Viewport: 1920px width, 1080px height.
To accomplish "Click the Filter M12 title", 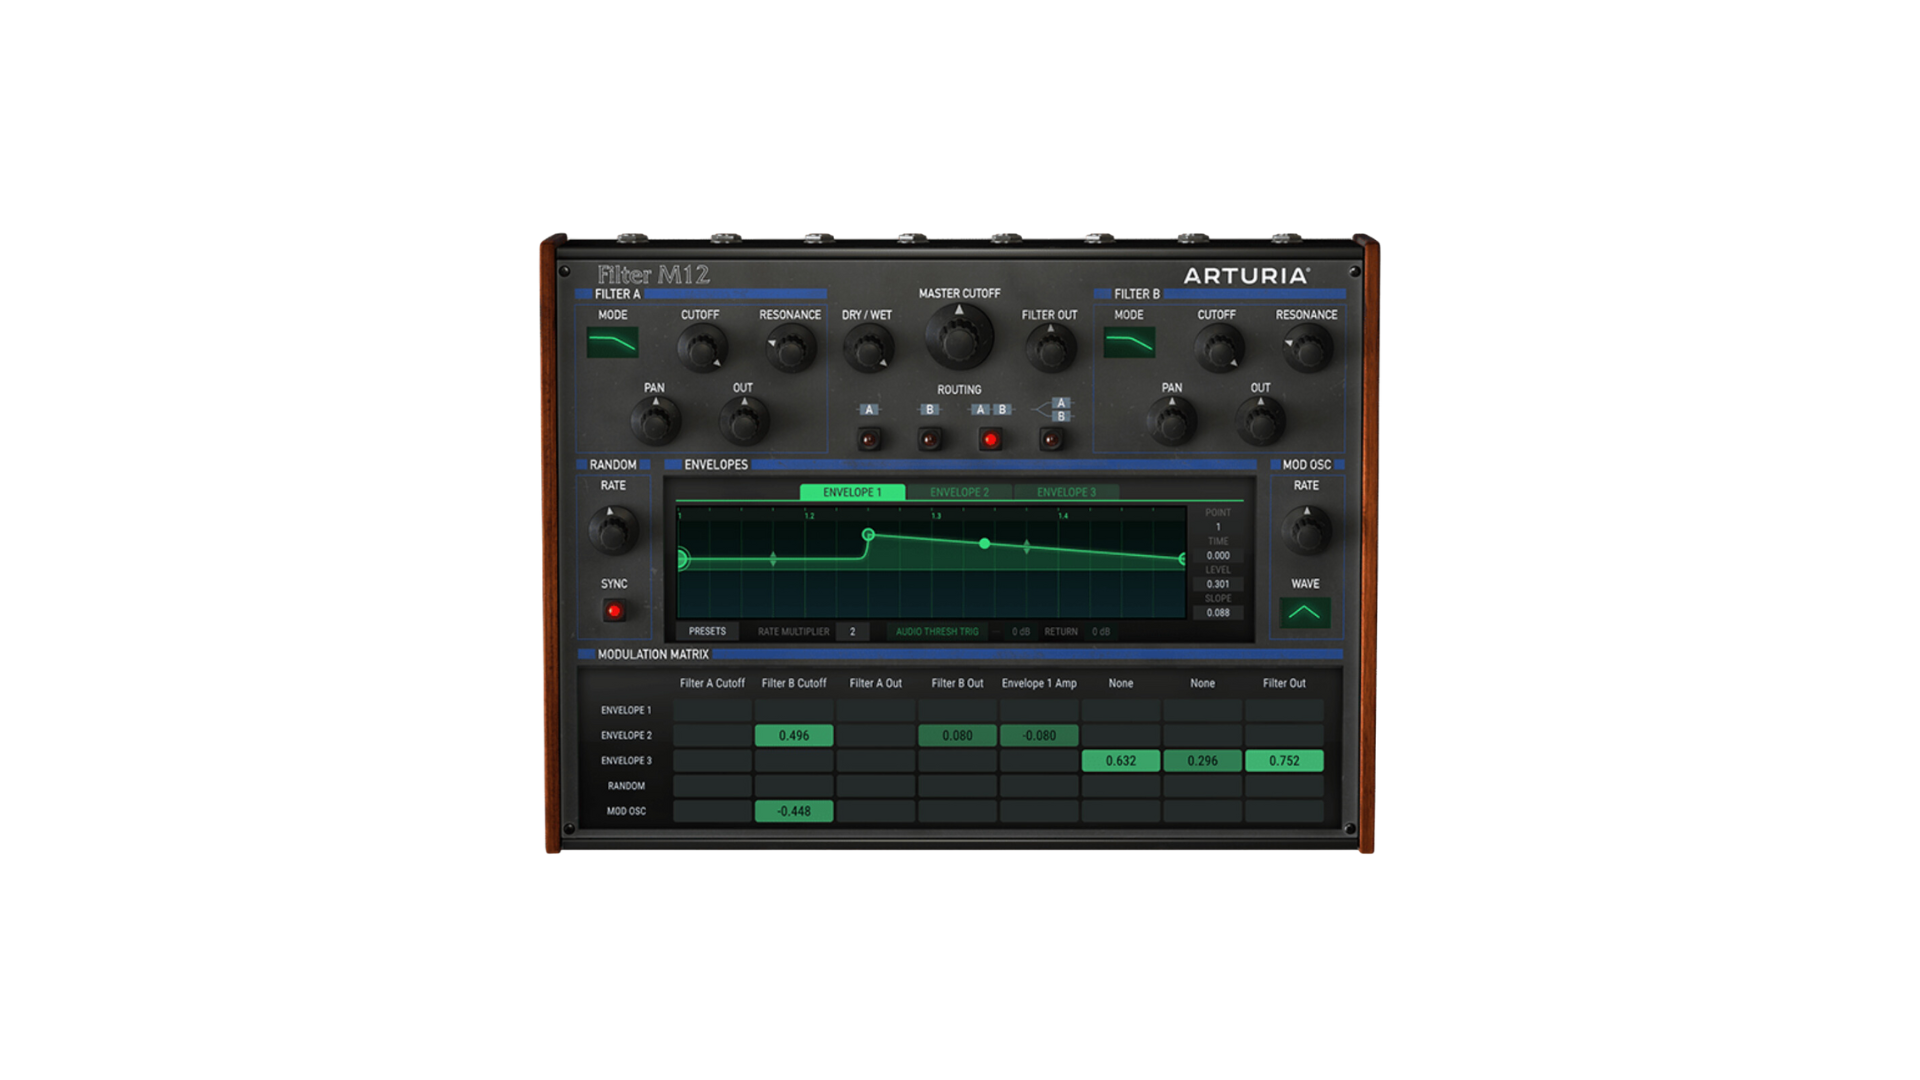I will tap(653, 274).
